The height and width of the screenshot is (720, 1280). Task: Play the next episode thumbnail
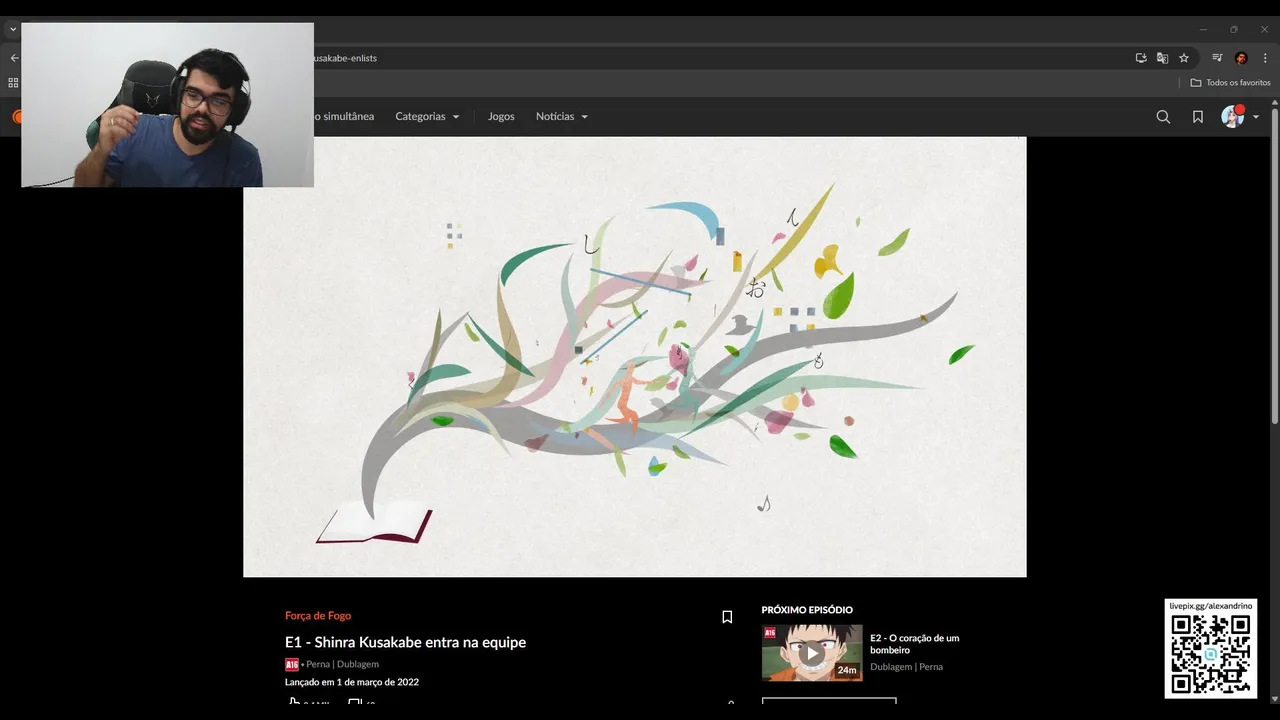tap(812, 653)
